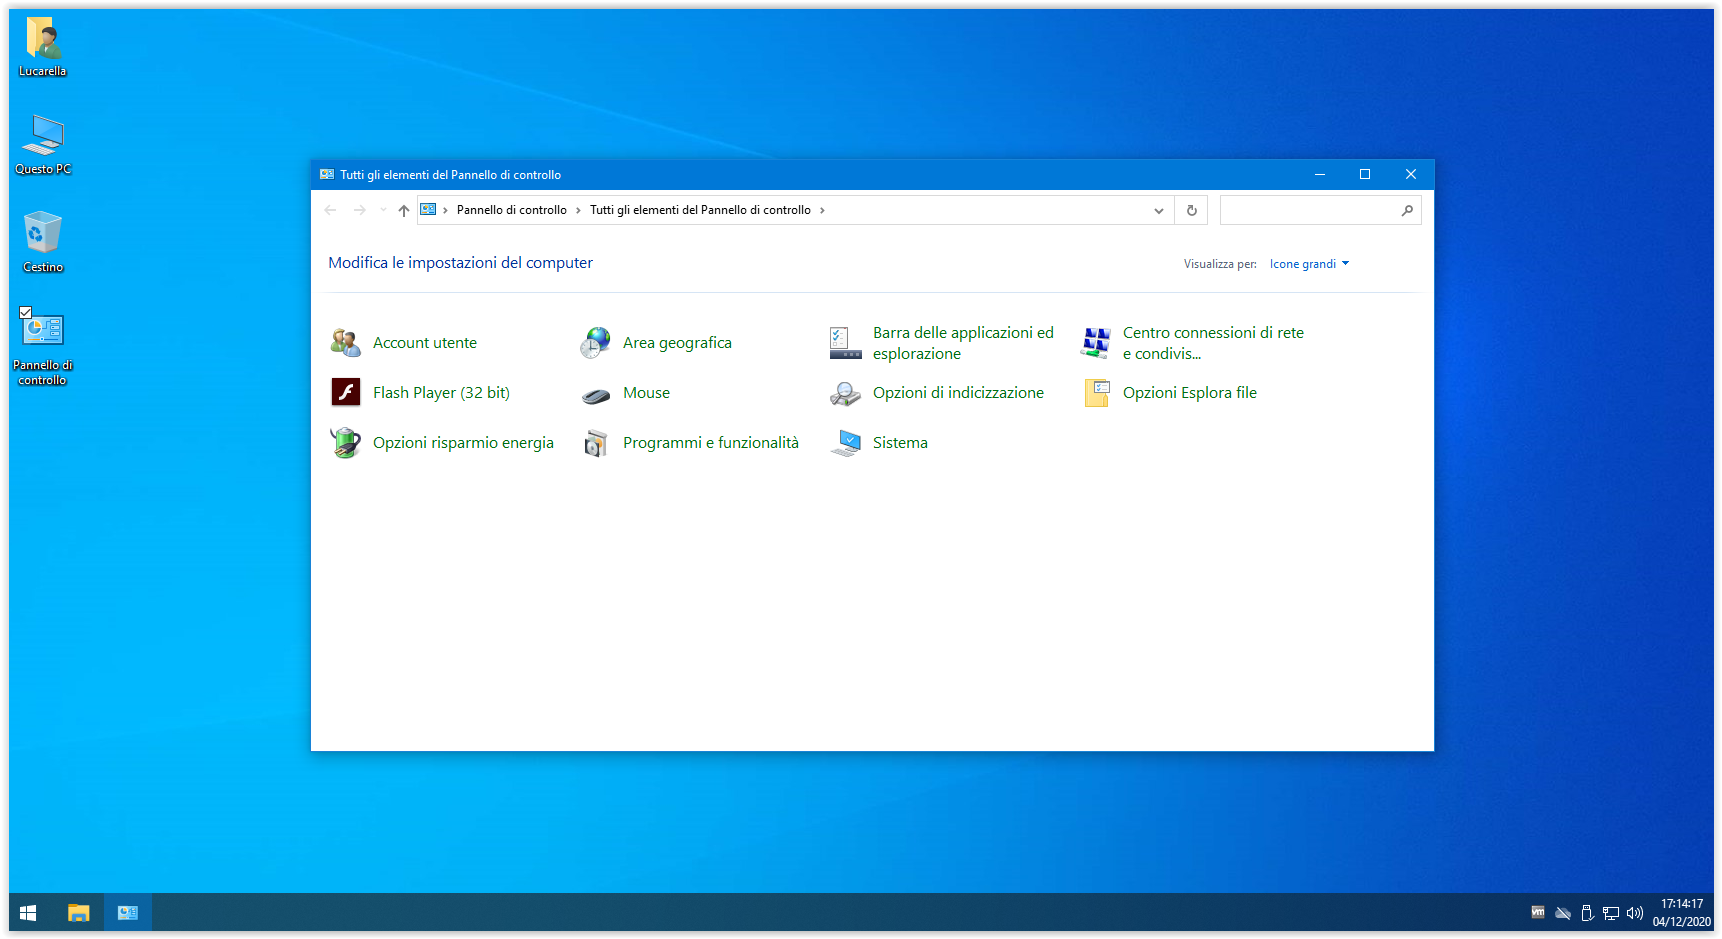Open the Area geografica link
This screenshot has height=939, width=1722.
[677, 343]
